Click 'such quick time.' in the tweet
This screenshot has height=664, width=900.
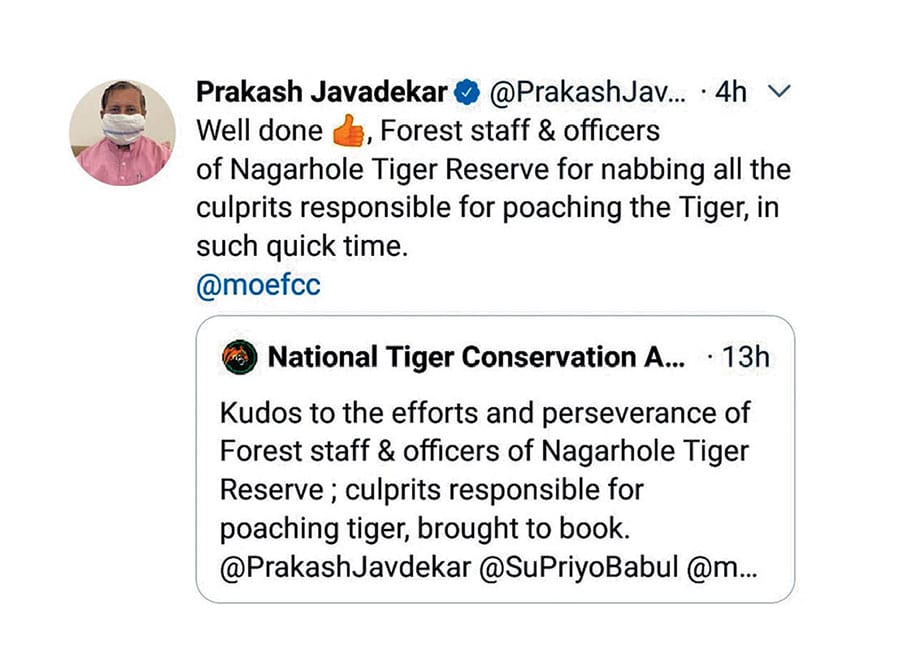tap(302, 247)
